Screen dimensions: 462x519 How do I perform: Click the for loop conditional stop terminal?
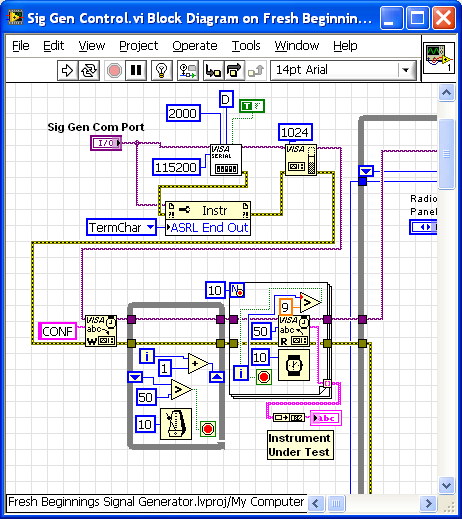[264, 377]
